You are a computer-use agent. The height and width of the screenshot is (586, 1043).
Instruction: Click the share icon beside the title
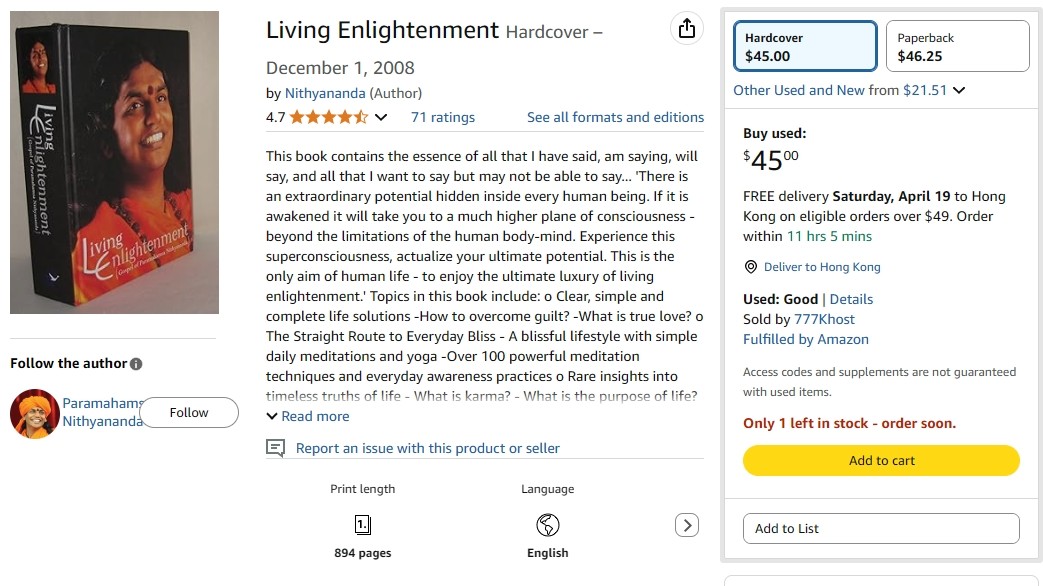tap(686, 29)
